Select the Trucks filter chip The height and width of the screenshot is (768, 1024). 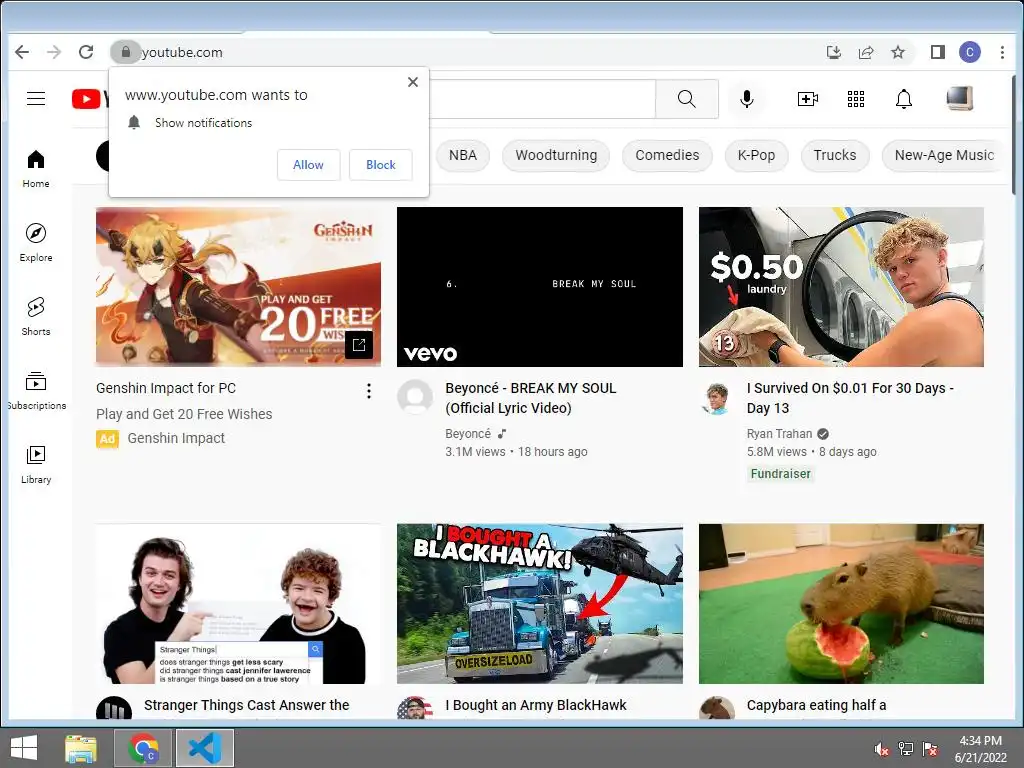835,155
